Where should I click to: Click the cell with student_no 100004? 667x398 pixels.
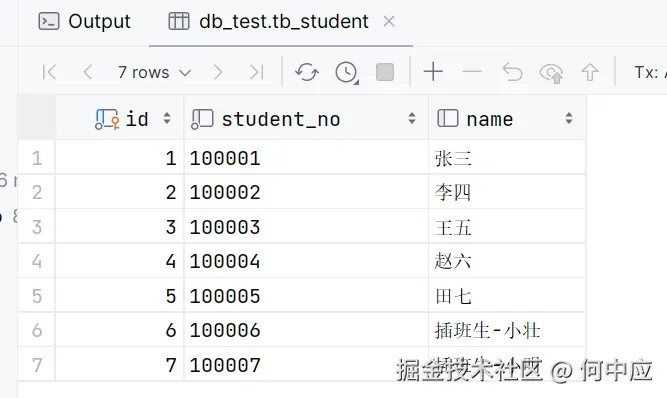[x=306, y=261]
